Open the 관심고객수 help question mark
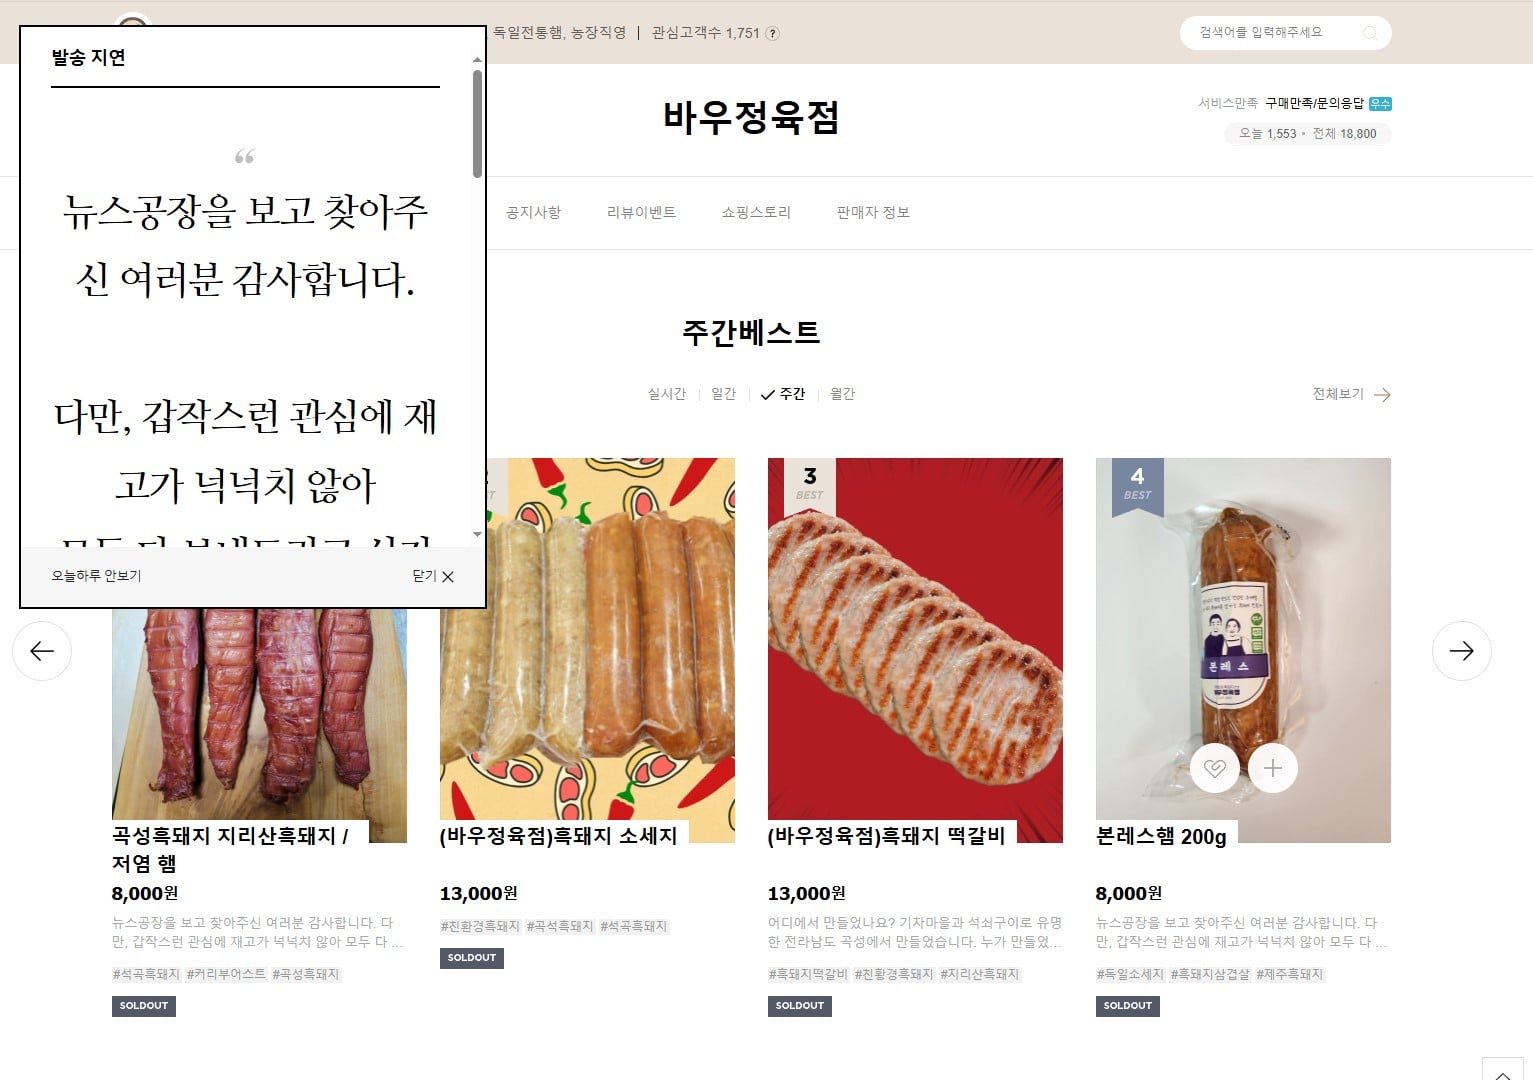The width and height of the screenshot is (1533, 1080). 772,33
